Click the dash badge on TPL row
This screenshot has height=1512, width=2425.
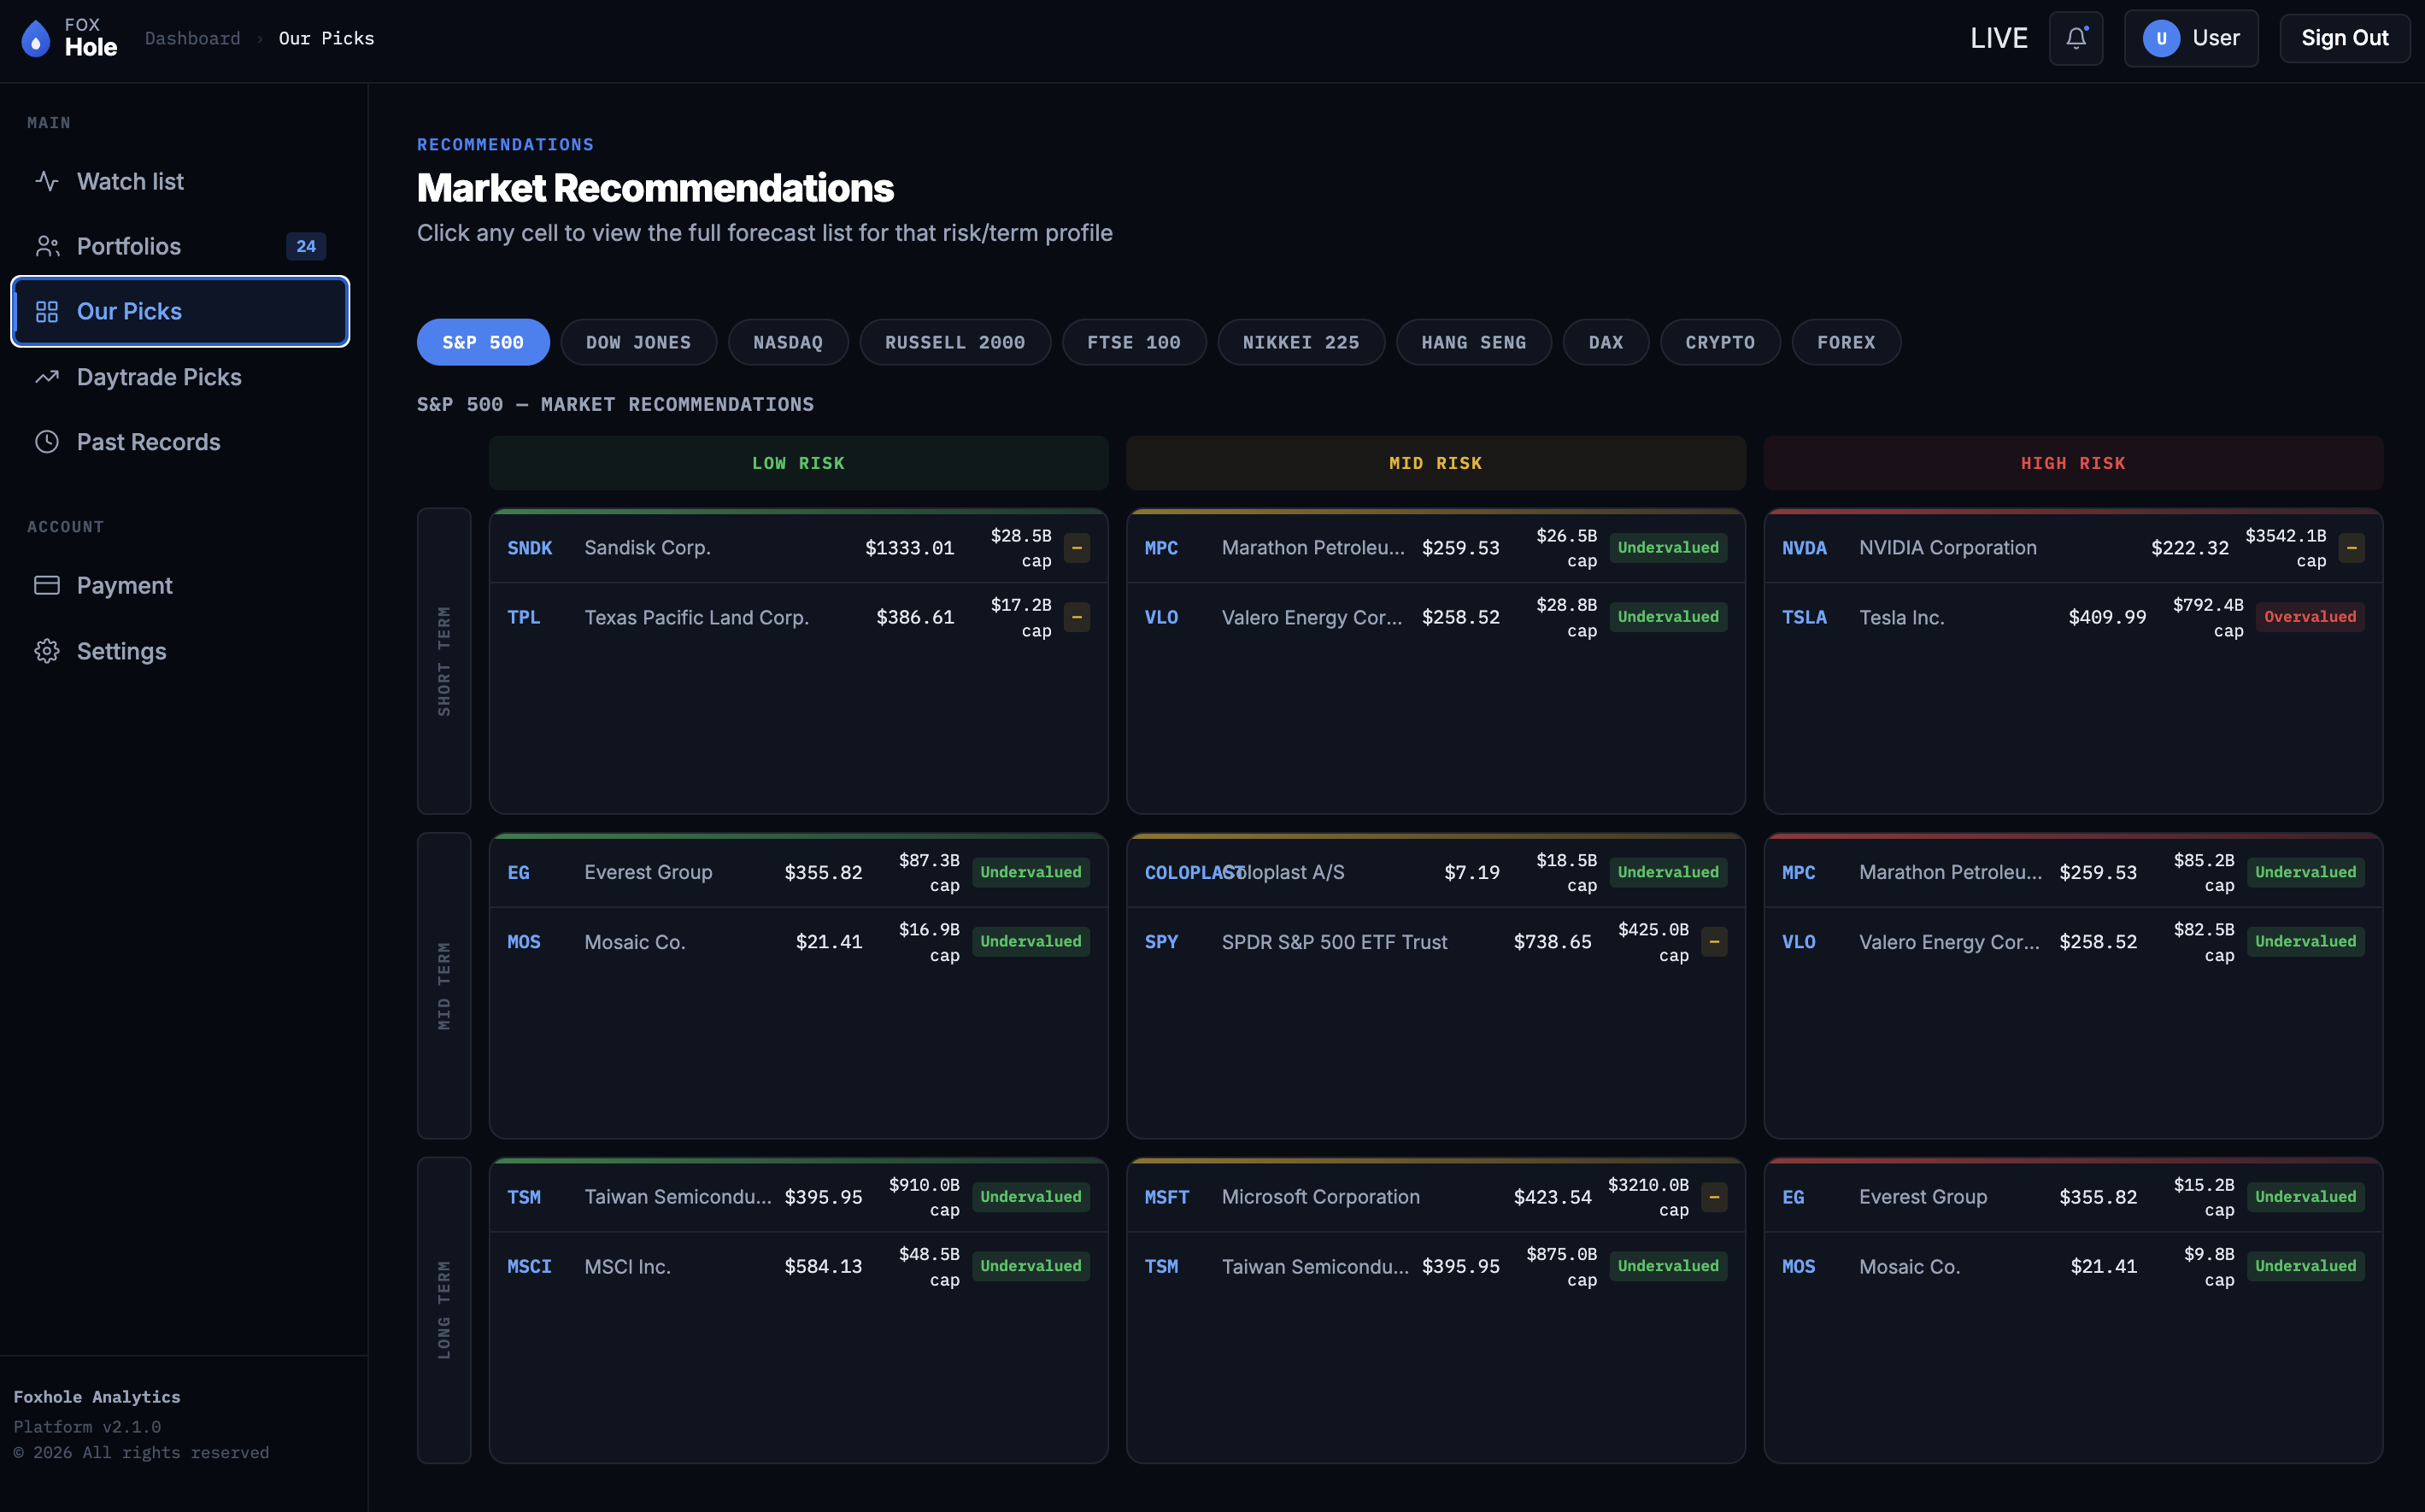coord(1077,617)
